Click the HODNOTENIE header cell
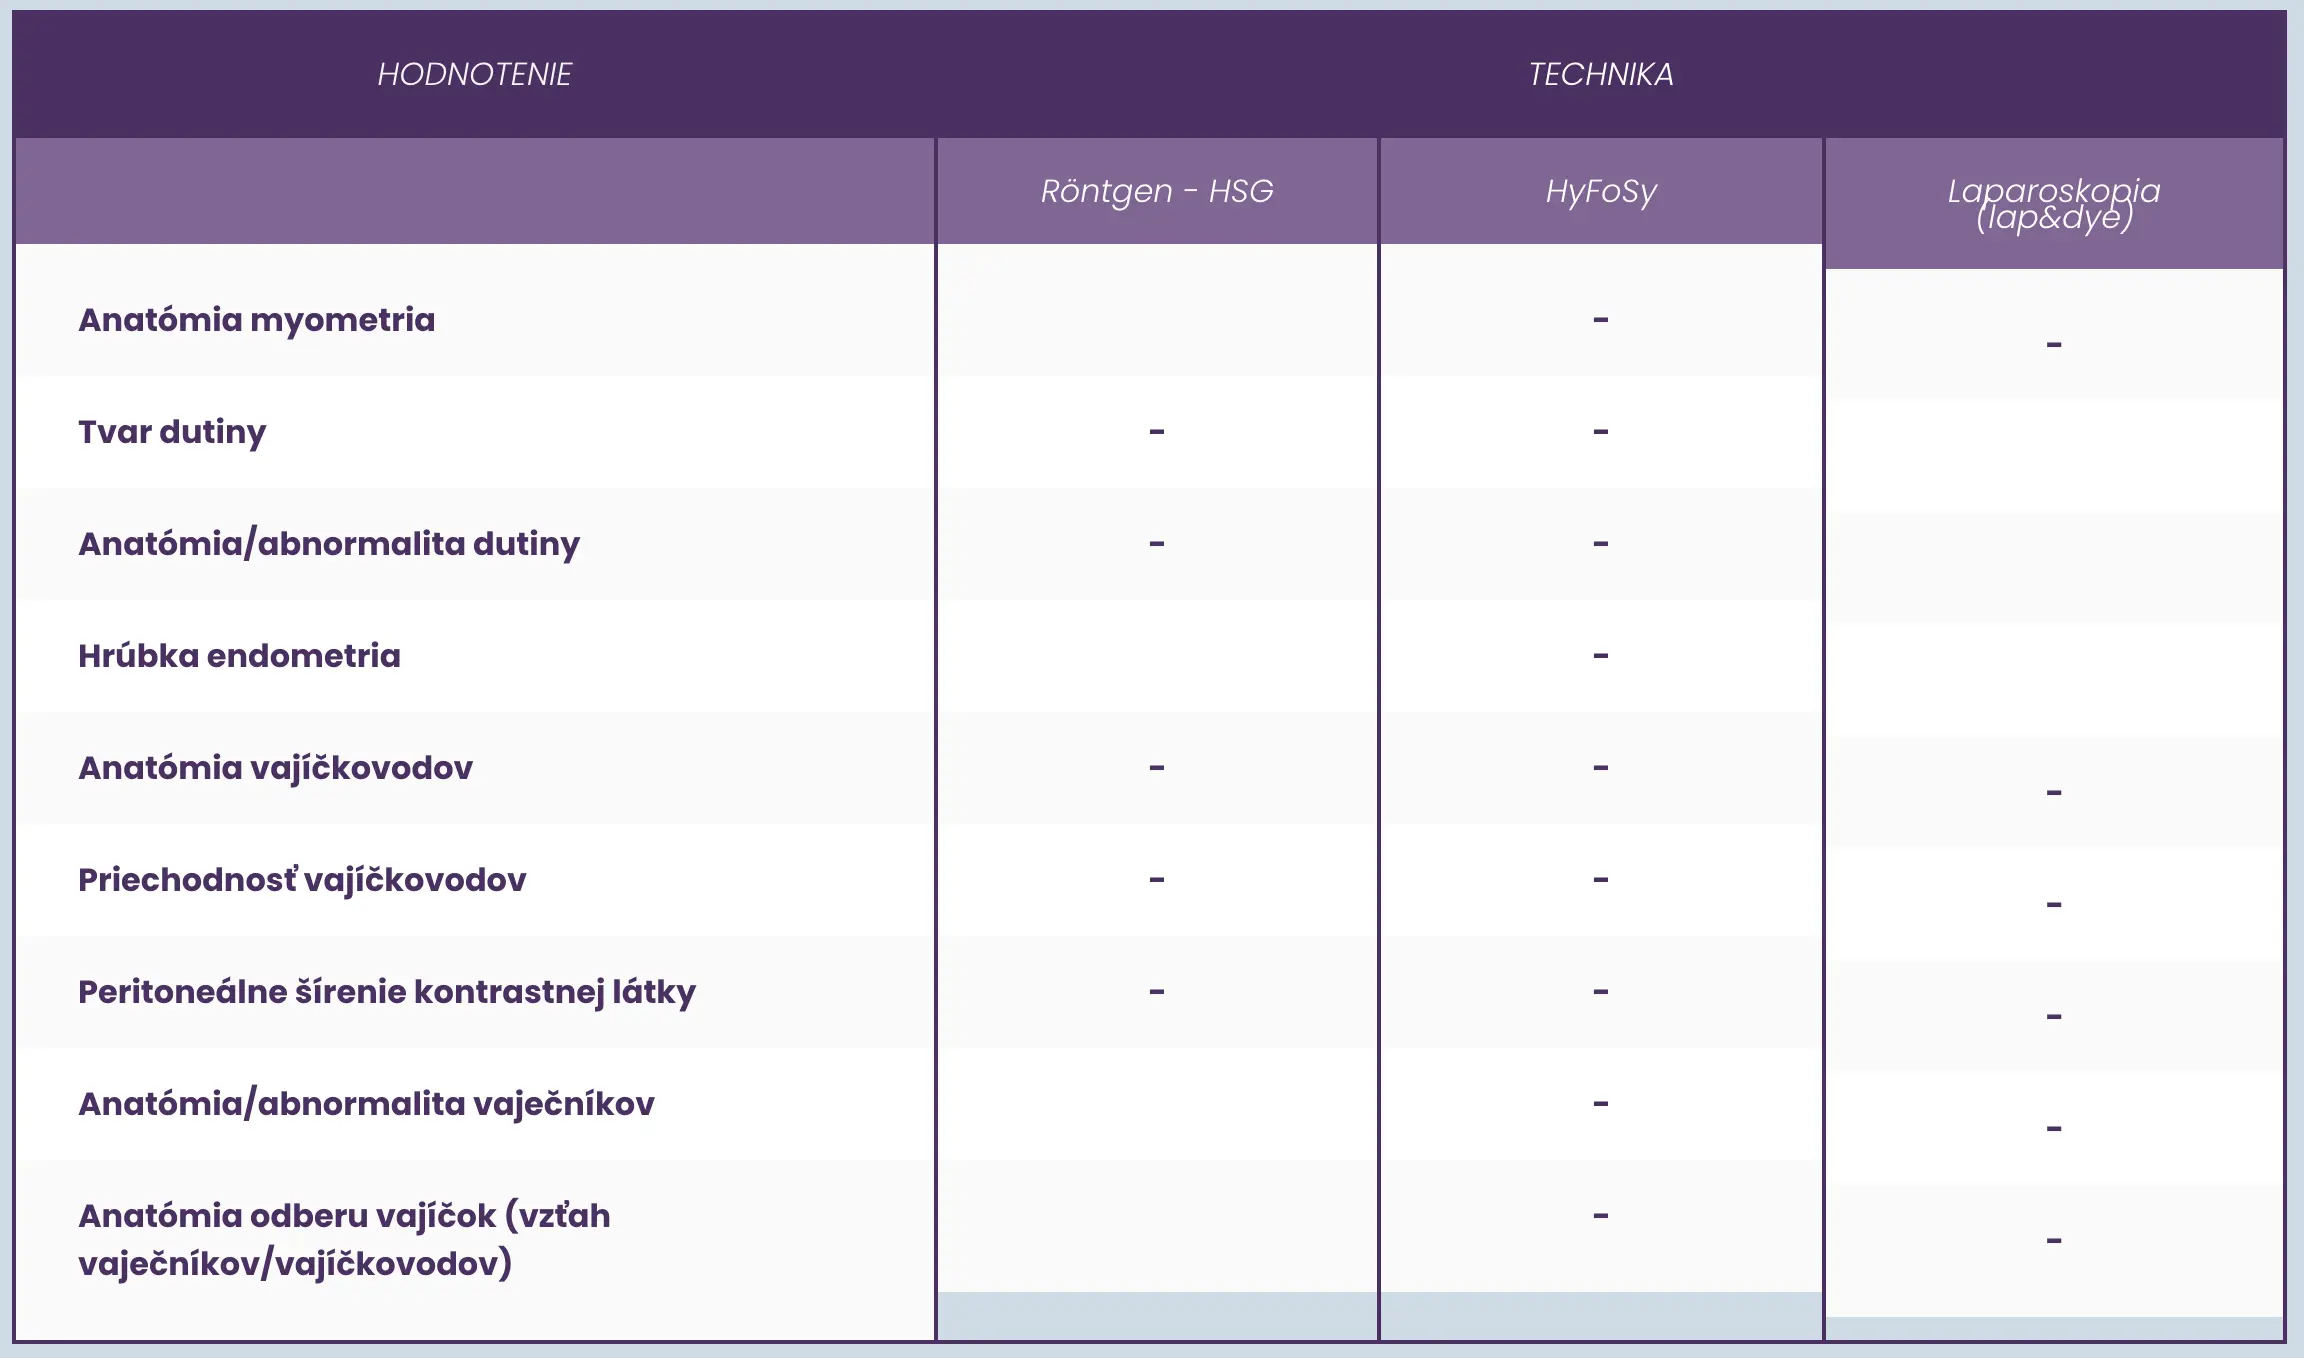Viewport: 2304px width, 1358px height. pyautogui.click(x=474, y=74)
